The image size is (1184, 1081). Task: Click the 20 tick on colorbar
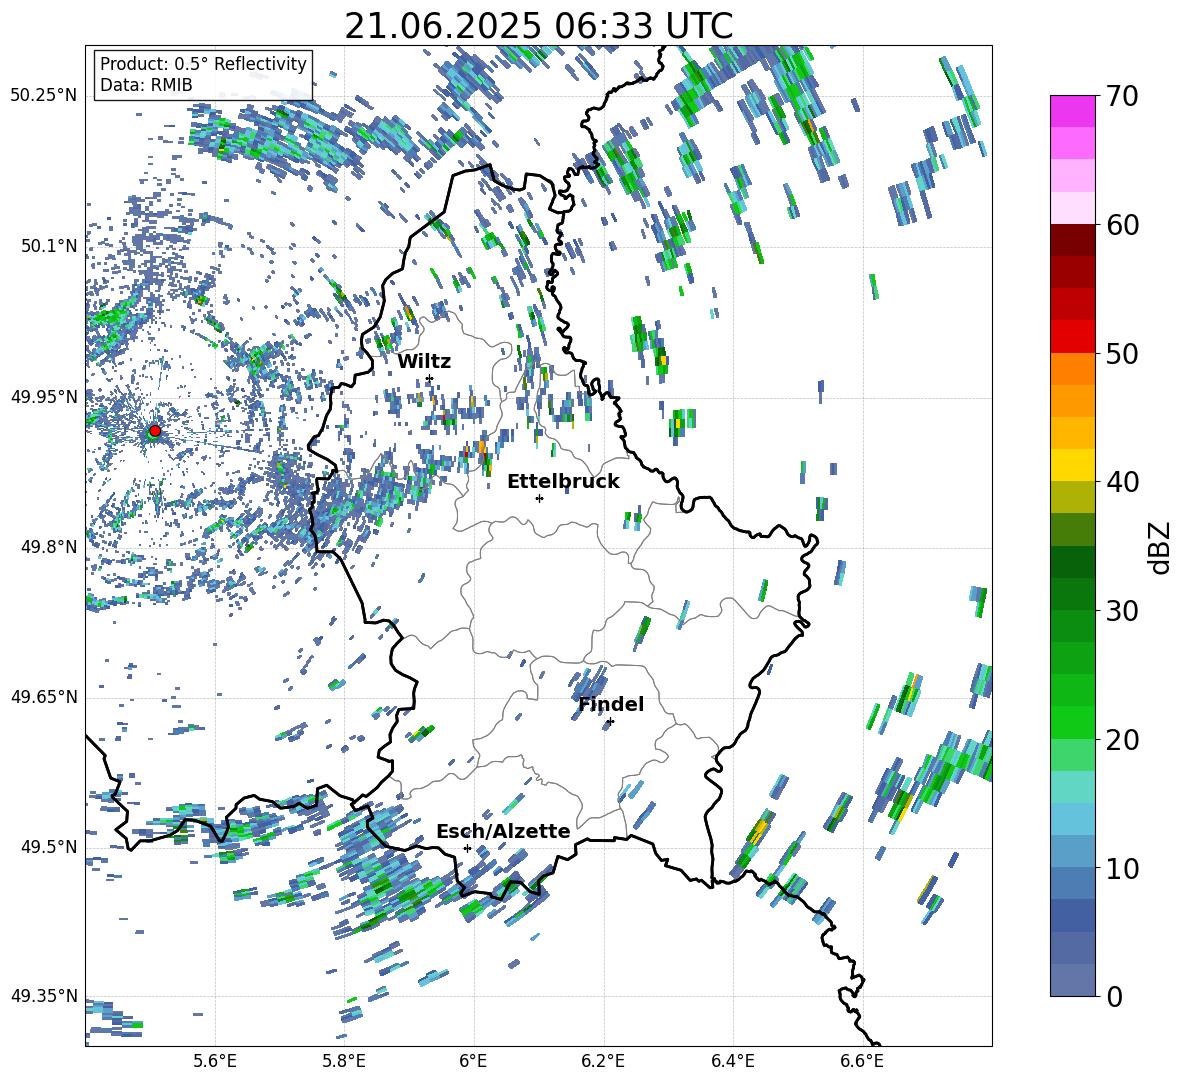1121,739
